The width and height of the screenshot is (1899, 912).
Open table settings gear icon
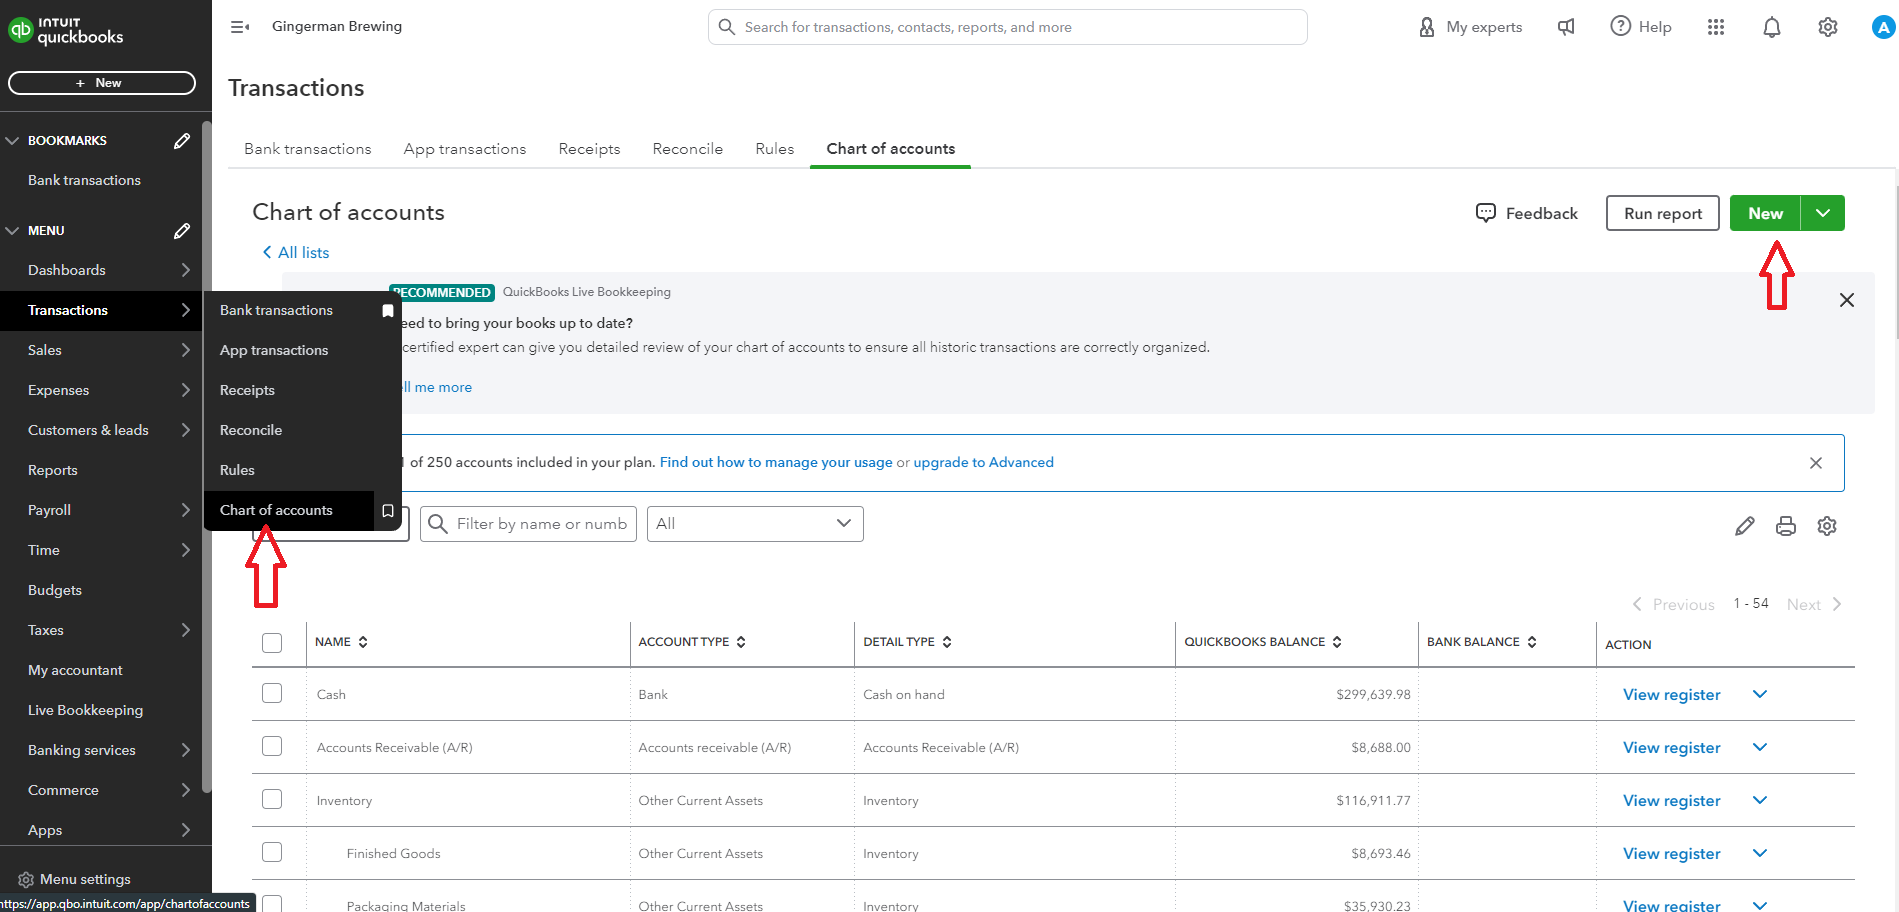click(x=1827, y=526)
